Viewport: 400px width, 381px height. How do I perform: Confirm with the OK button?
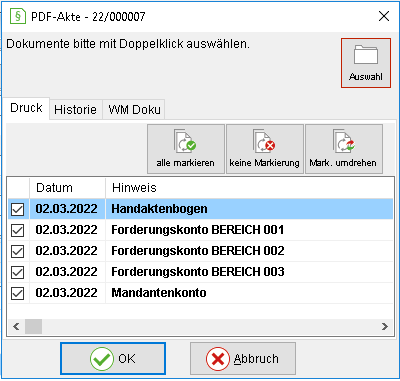[x=113, y=359]
